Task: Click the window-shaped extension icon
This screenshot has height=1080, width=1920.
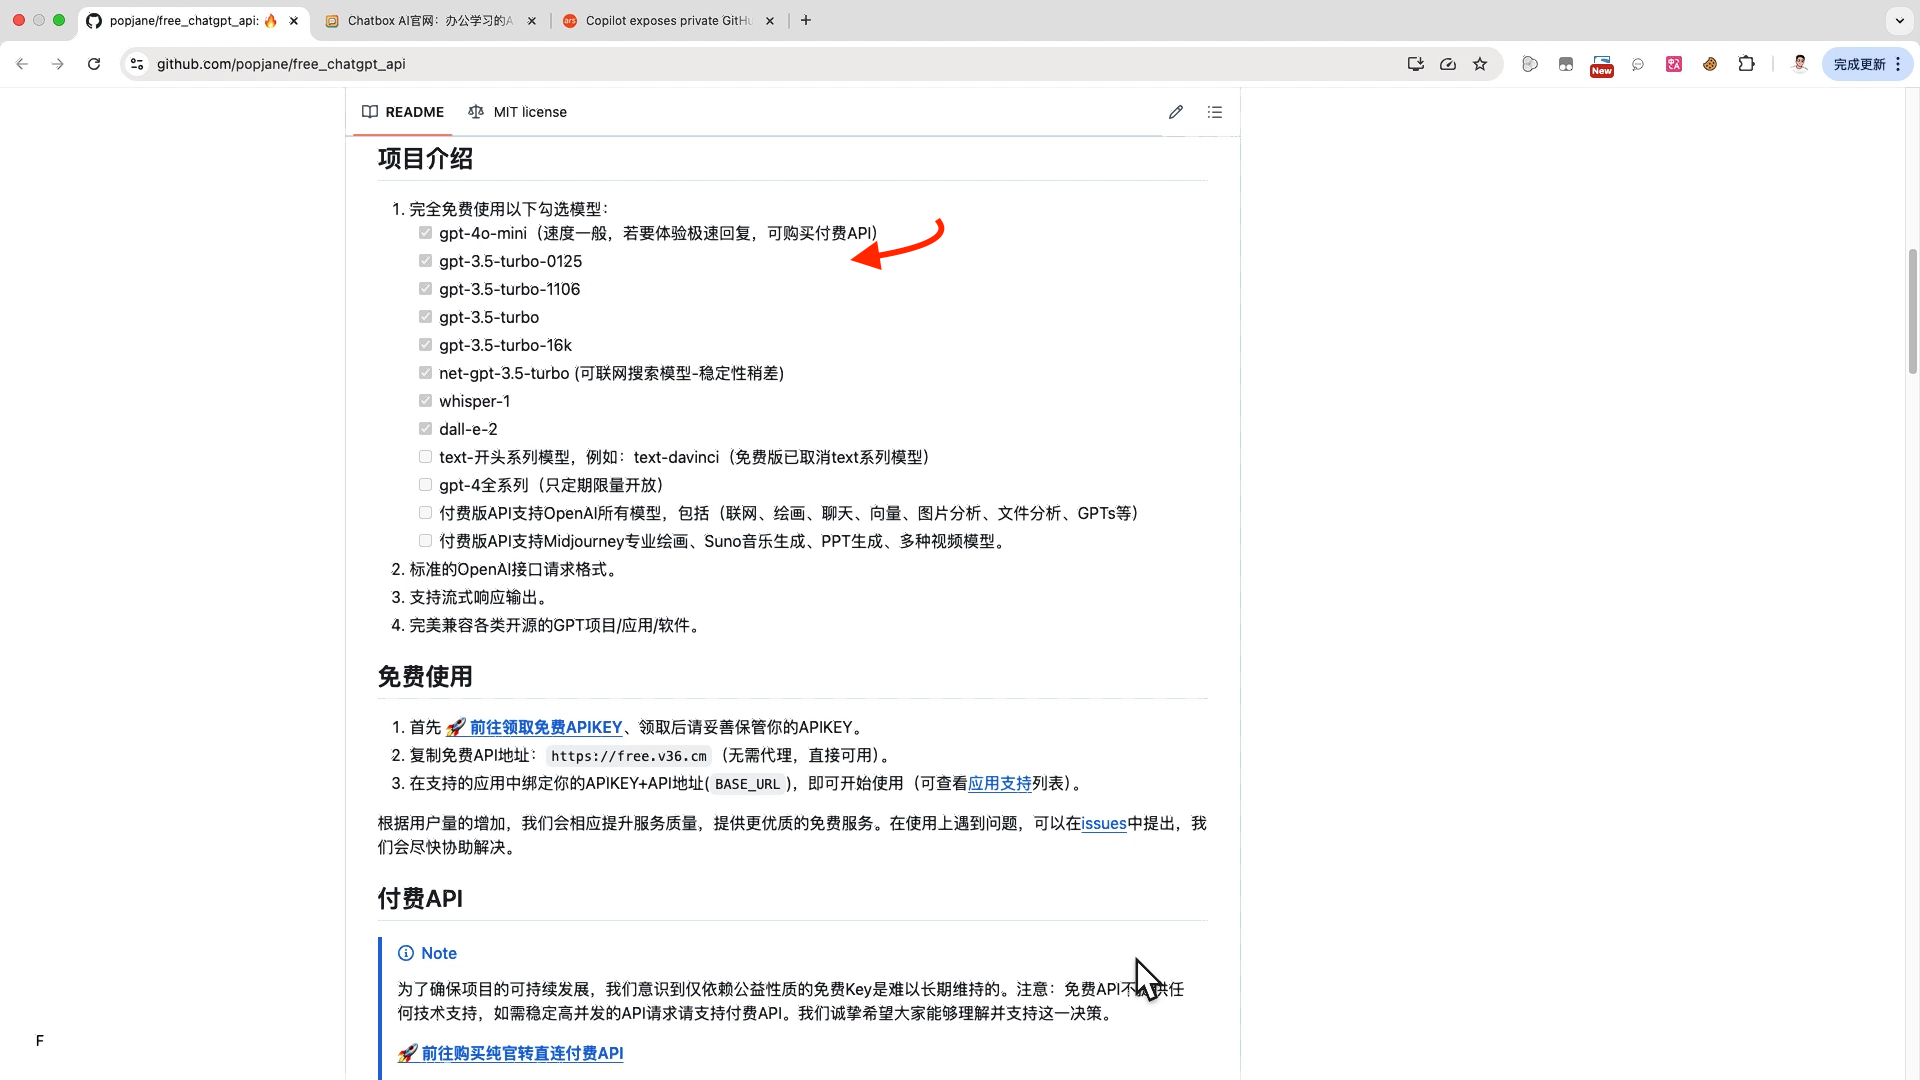Action: 1566,64
